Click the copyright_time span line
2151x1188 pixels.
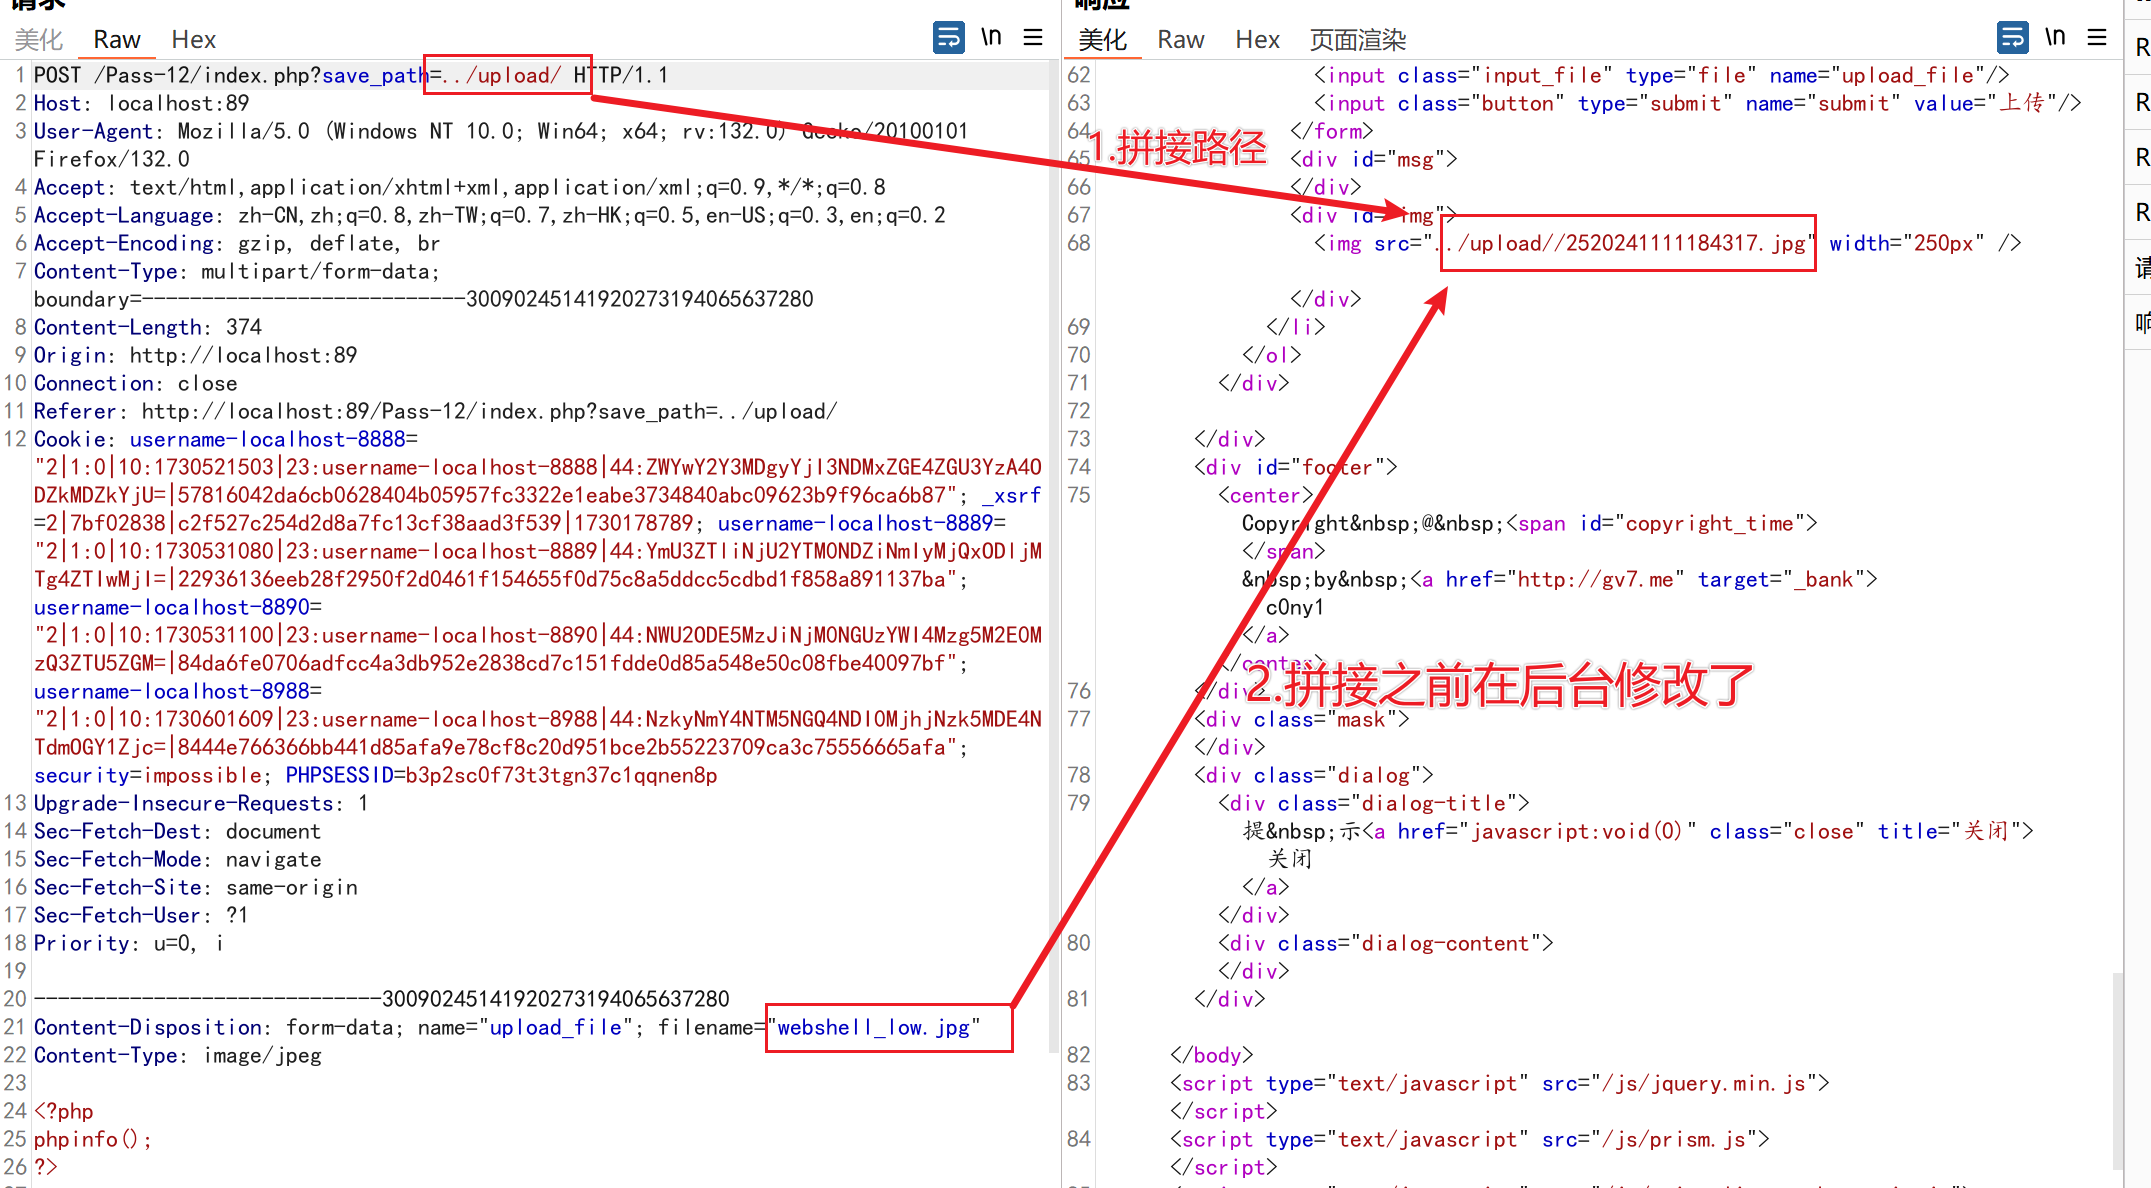click(1530, 523)
